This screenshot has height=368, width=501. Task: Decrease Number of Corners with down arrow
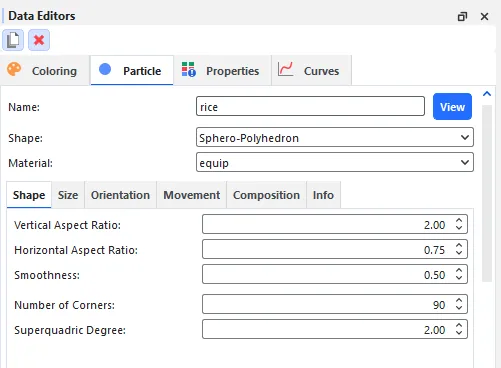459,308
